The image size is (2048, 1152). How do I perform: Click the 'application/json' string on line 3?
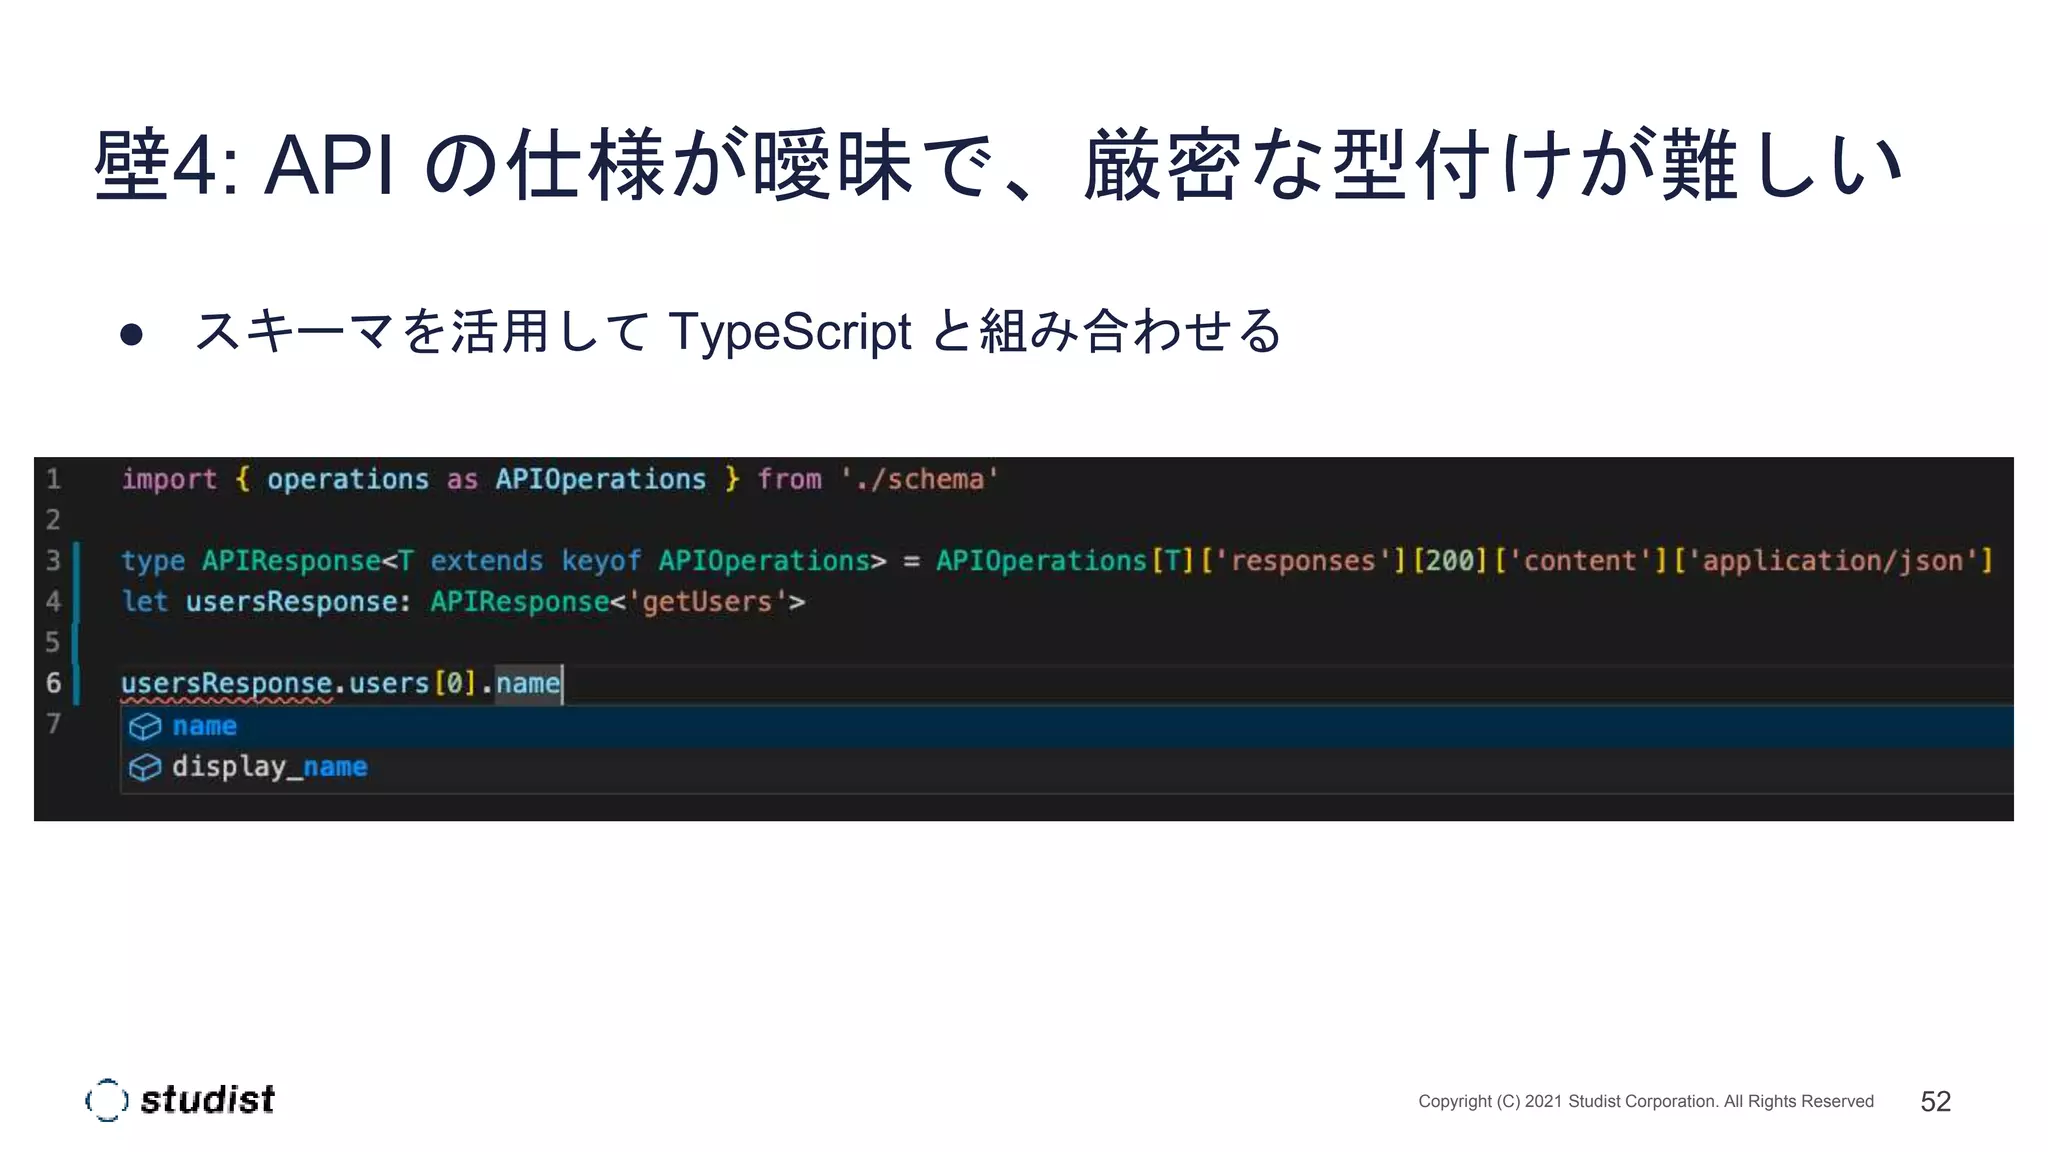tap(1833, 561)
